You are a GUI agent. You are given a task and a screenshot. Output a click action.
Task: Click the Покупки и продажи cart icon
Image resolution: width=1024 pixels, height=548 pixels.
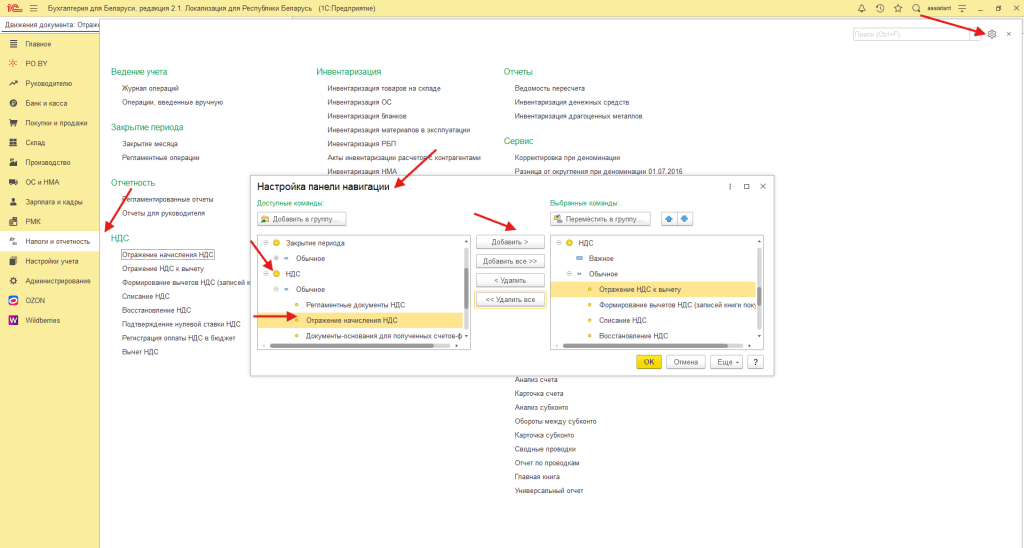[13, 123]
